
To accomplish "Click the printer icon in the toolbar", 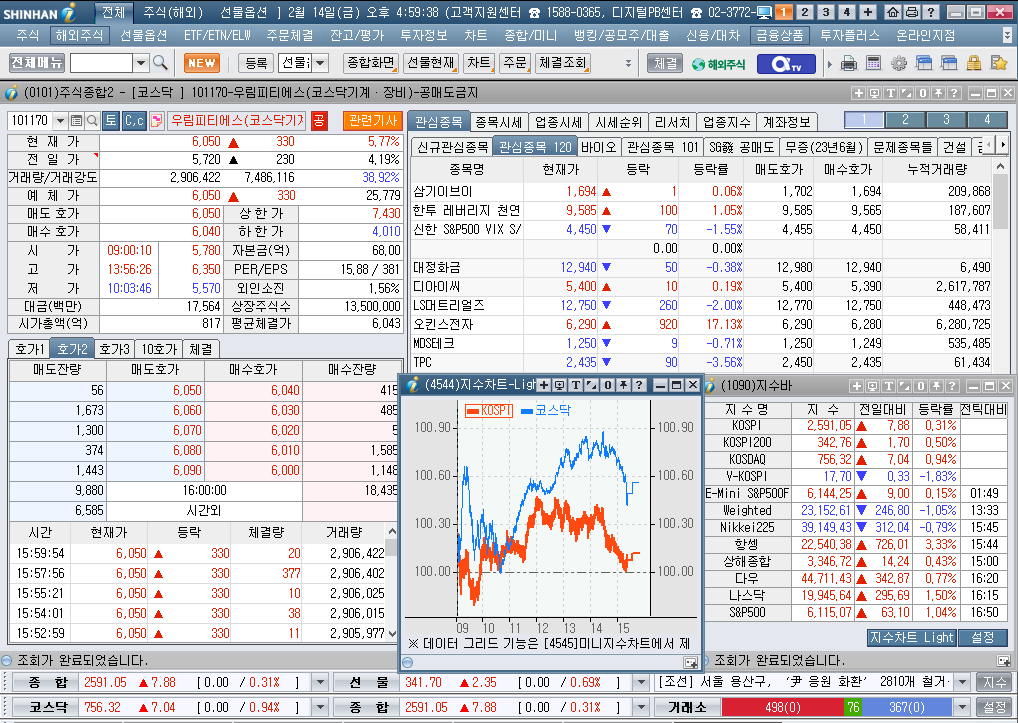I will (x=849, y=63).
